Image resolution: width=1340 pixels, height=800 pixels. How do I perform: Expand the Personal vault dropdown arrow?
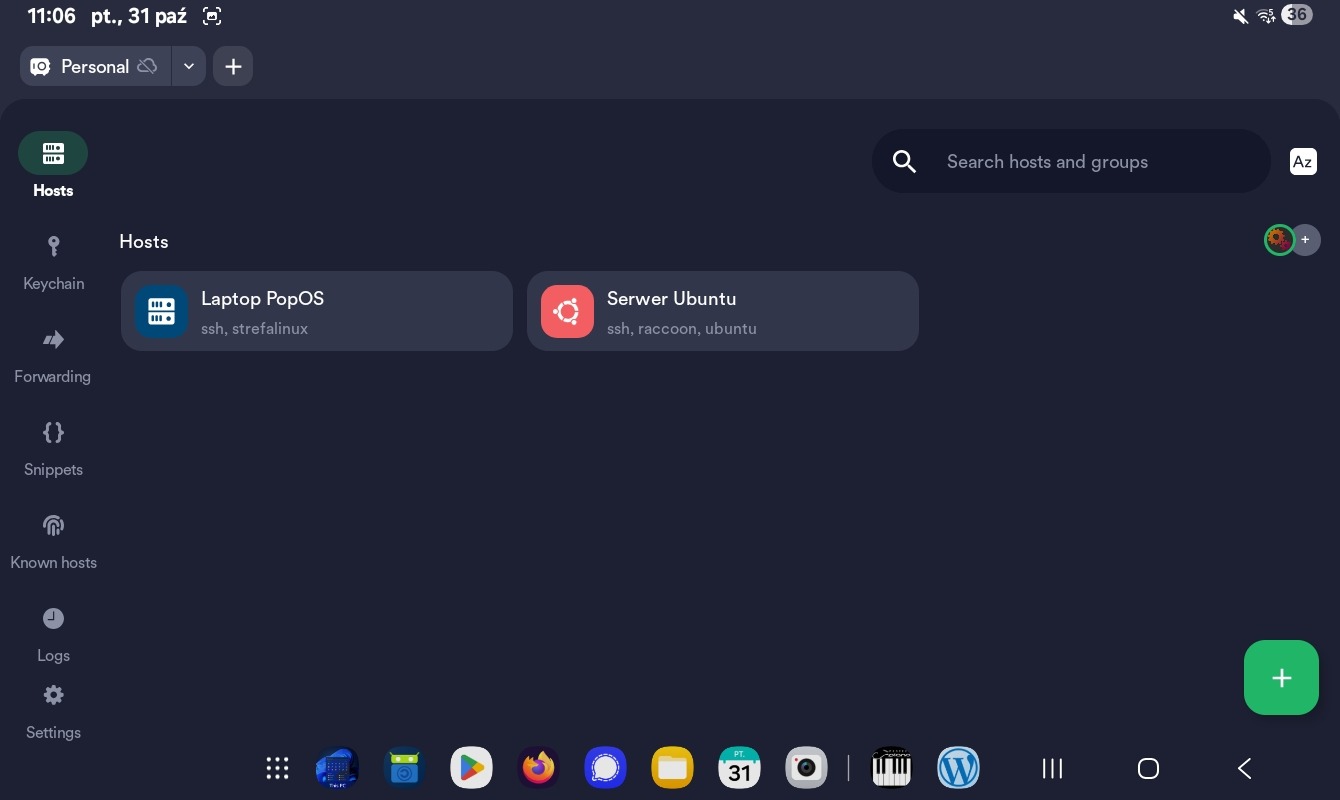(x=188, y=67)
